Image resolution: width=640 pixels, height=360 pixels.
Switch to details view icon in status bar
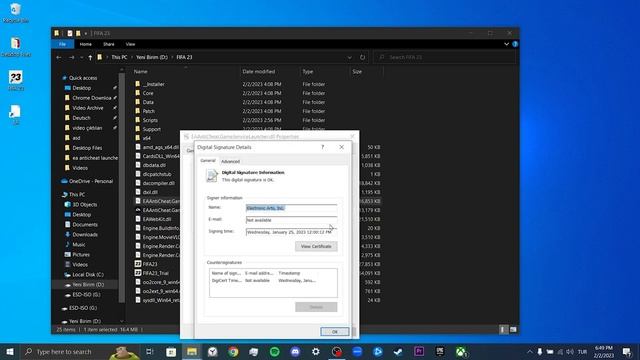pyautogui.click(x=503, y=329)
